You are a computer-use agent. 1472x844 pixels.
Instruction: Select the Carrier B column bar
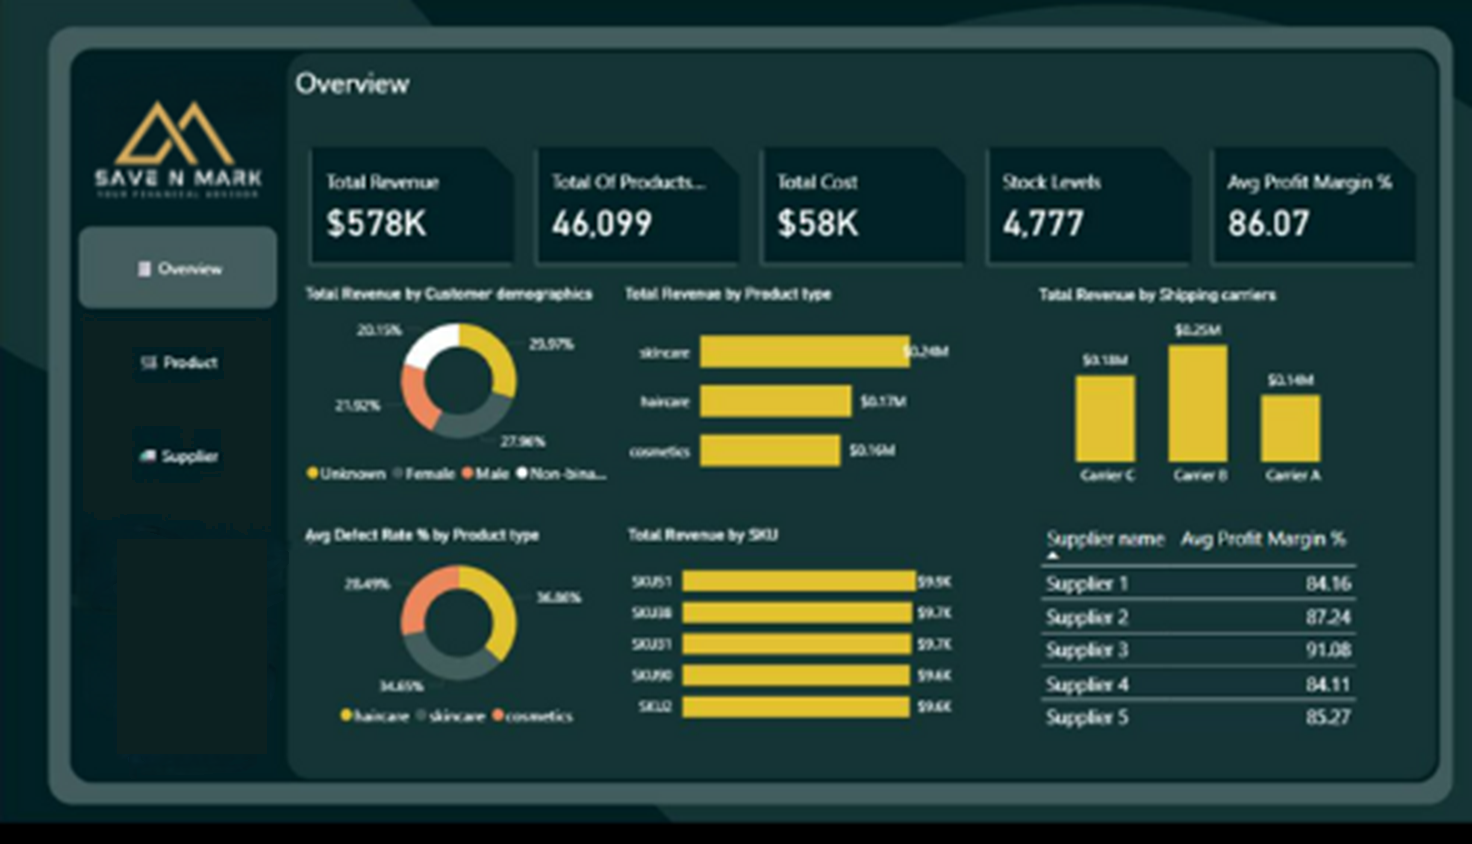click(x=1197, y=404)
